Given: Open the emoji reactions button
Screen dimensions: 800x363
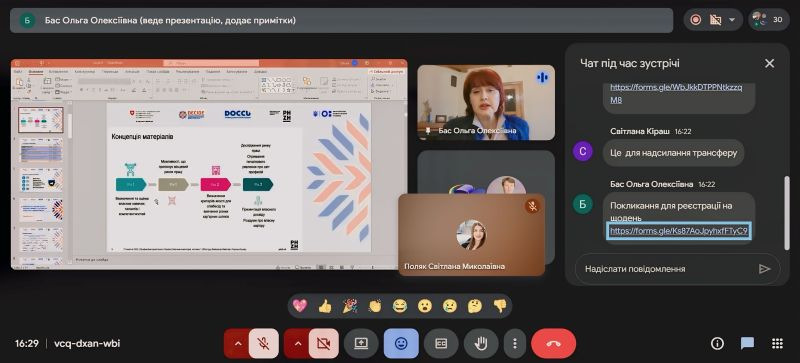Looking at the screenshot, I should (402, 344).
